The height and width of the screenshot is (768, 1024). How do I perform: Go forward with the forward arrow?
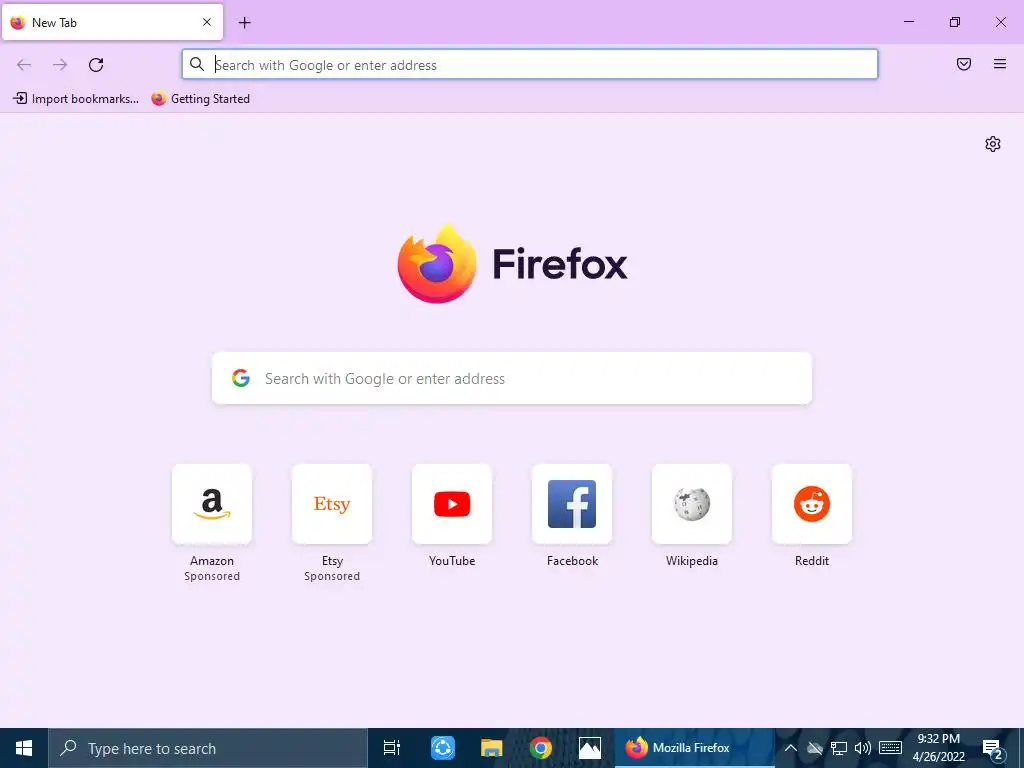click(60, 64)
